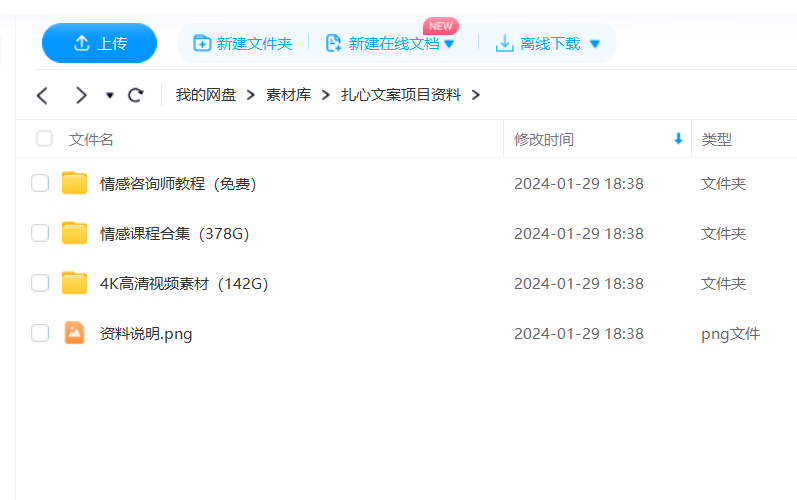
Task: Open navigation history dropdown triangle
Action: [110, 95]
